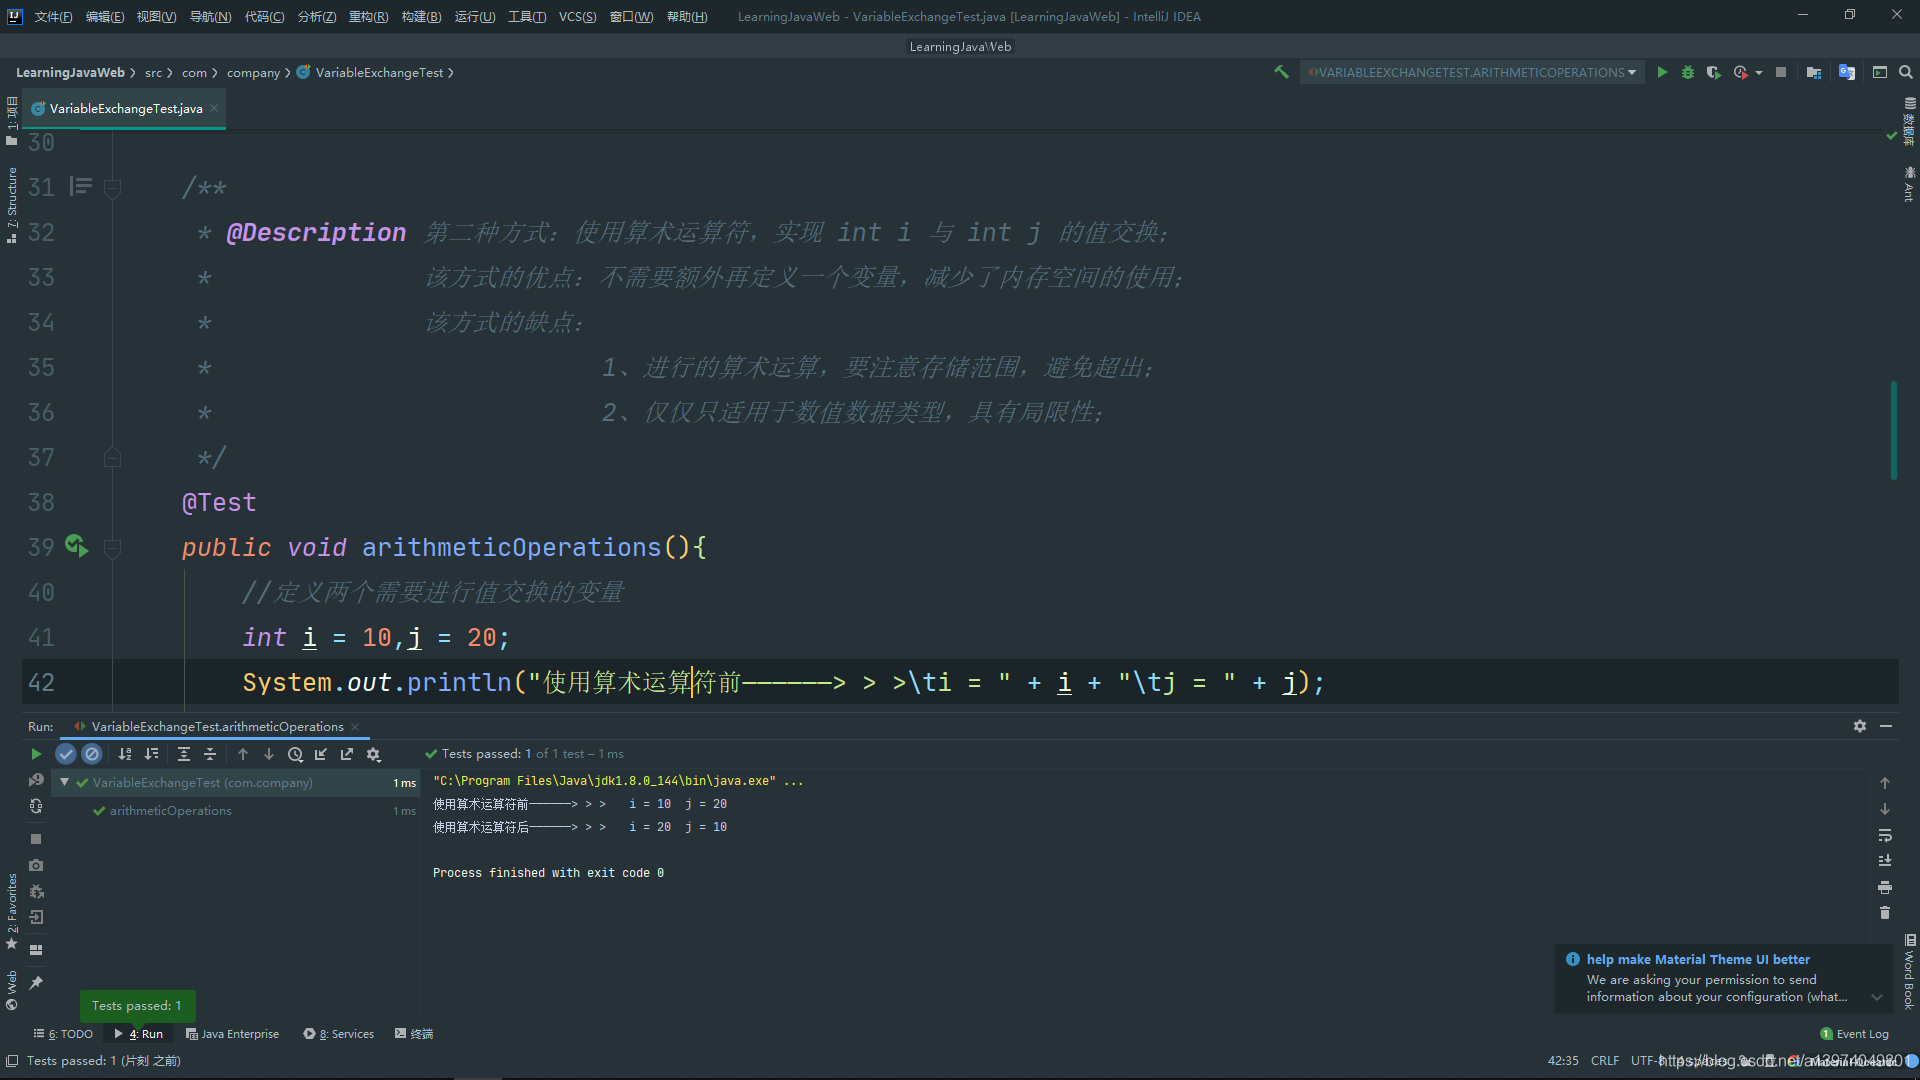The height and width of the screenshot is (1080, 1920).
Task: Open the run configuration dropdown VARIABLEEXCHANGETEST.ARITHMETICOPERATIONS
Action: tap(1472, 72)
